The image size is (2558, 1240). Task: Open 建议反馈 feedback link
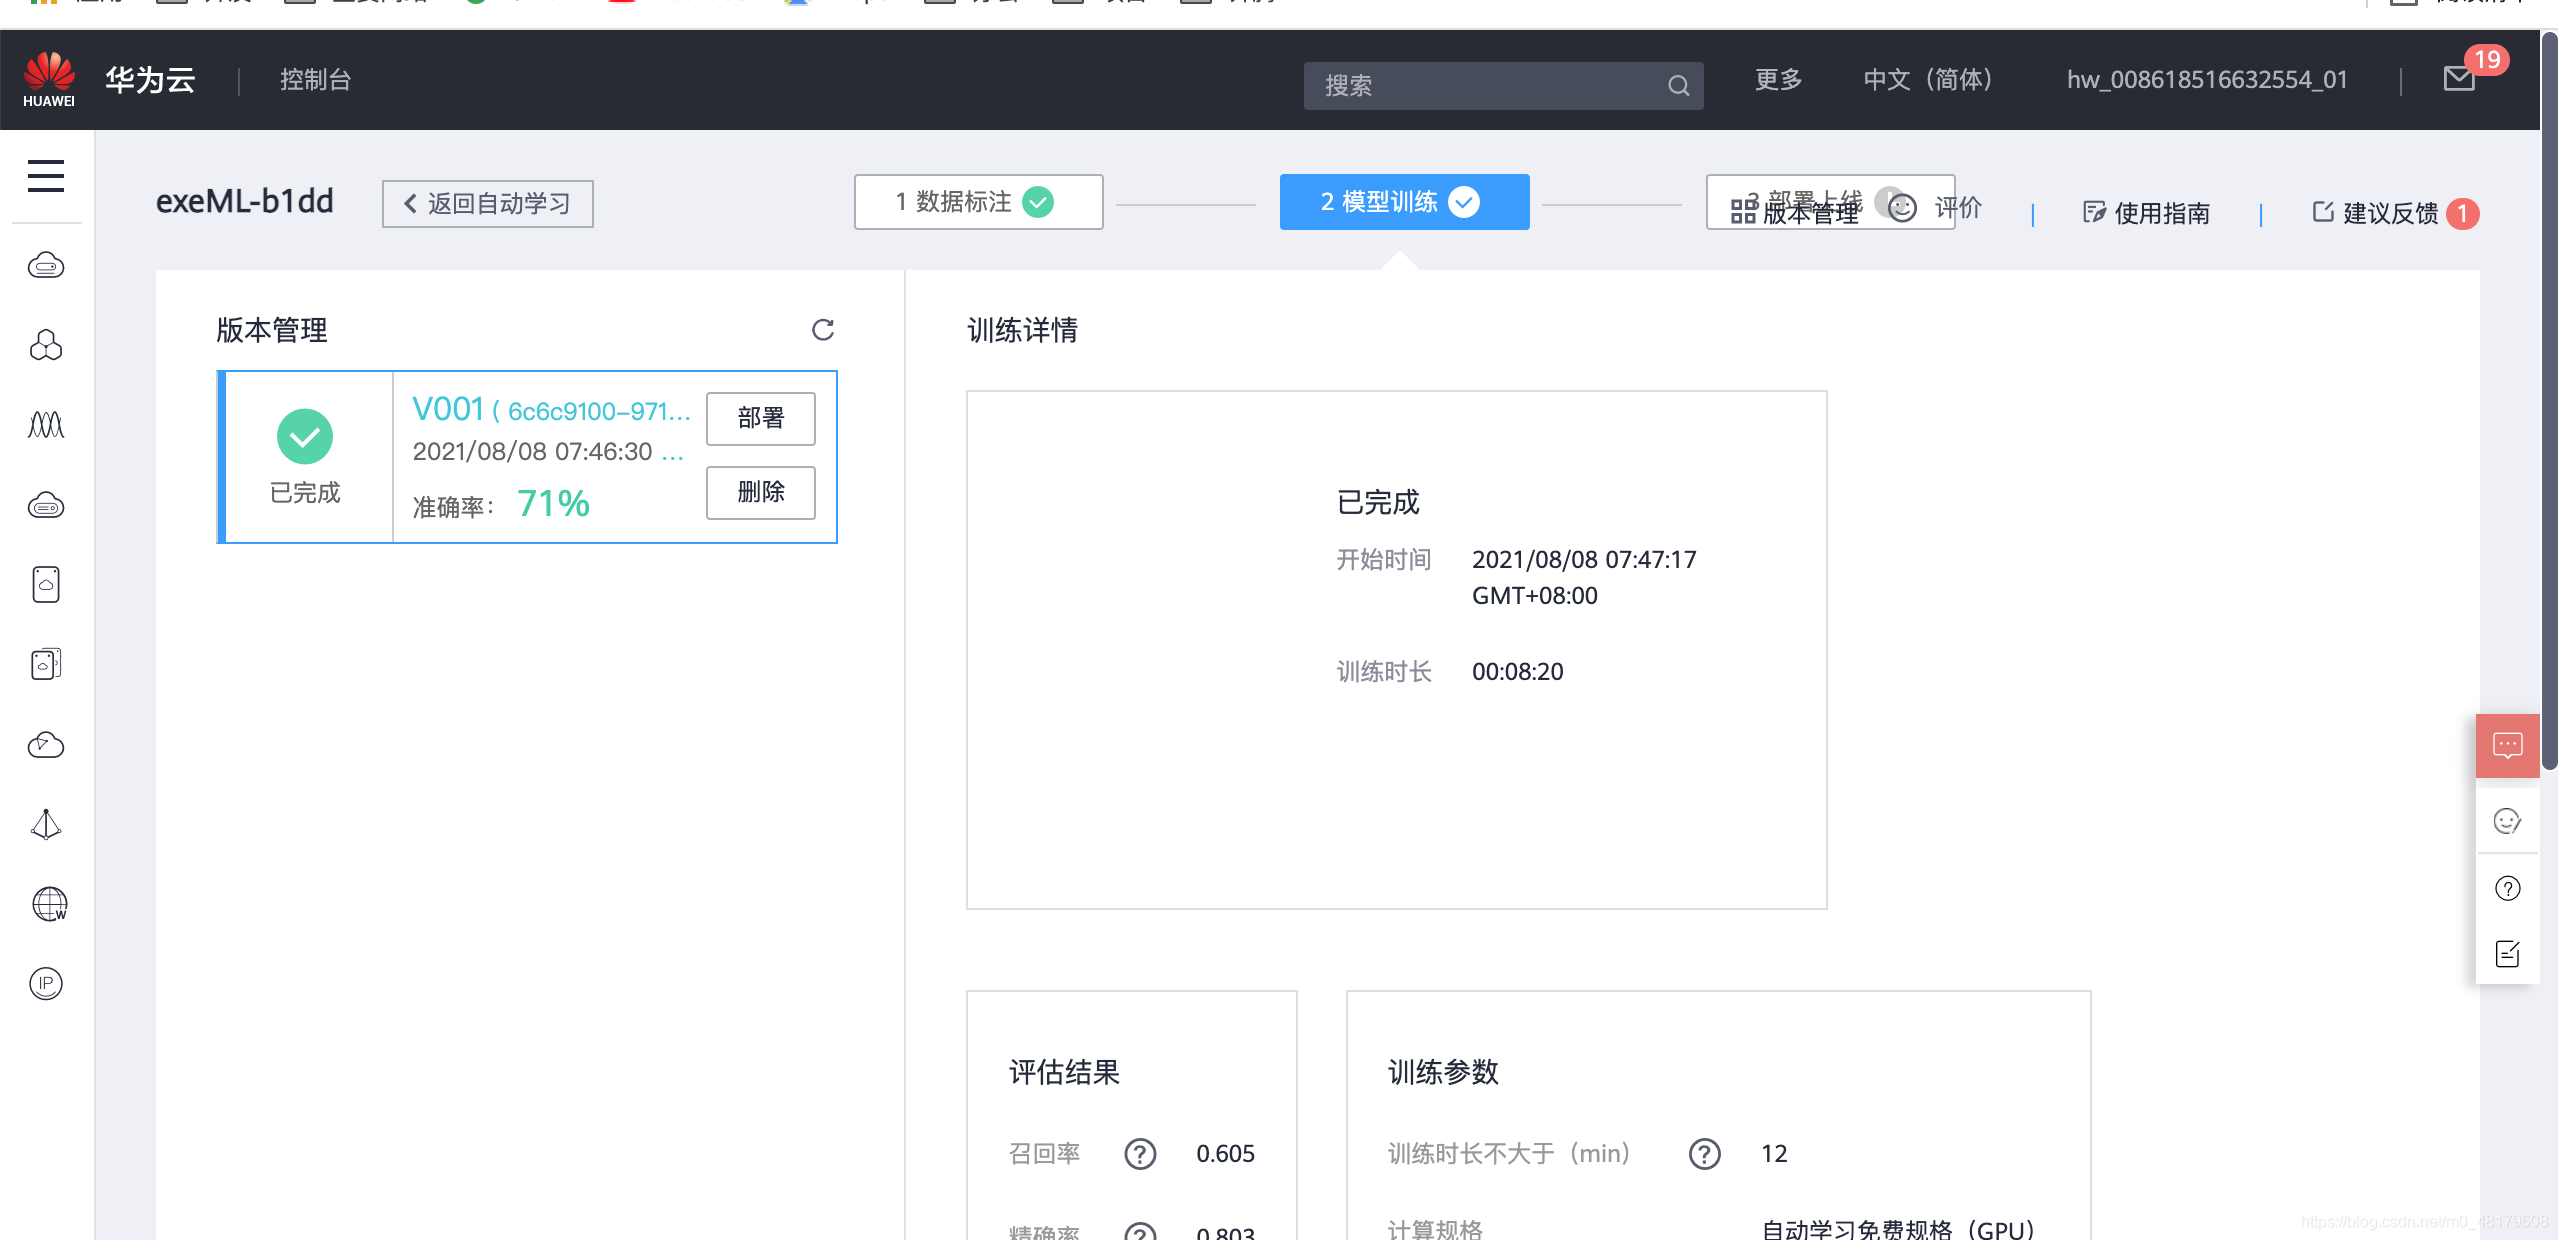coord(2376,213)
